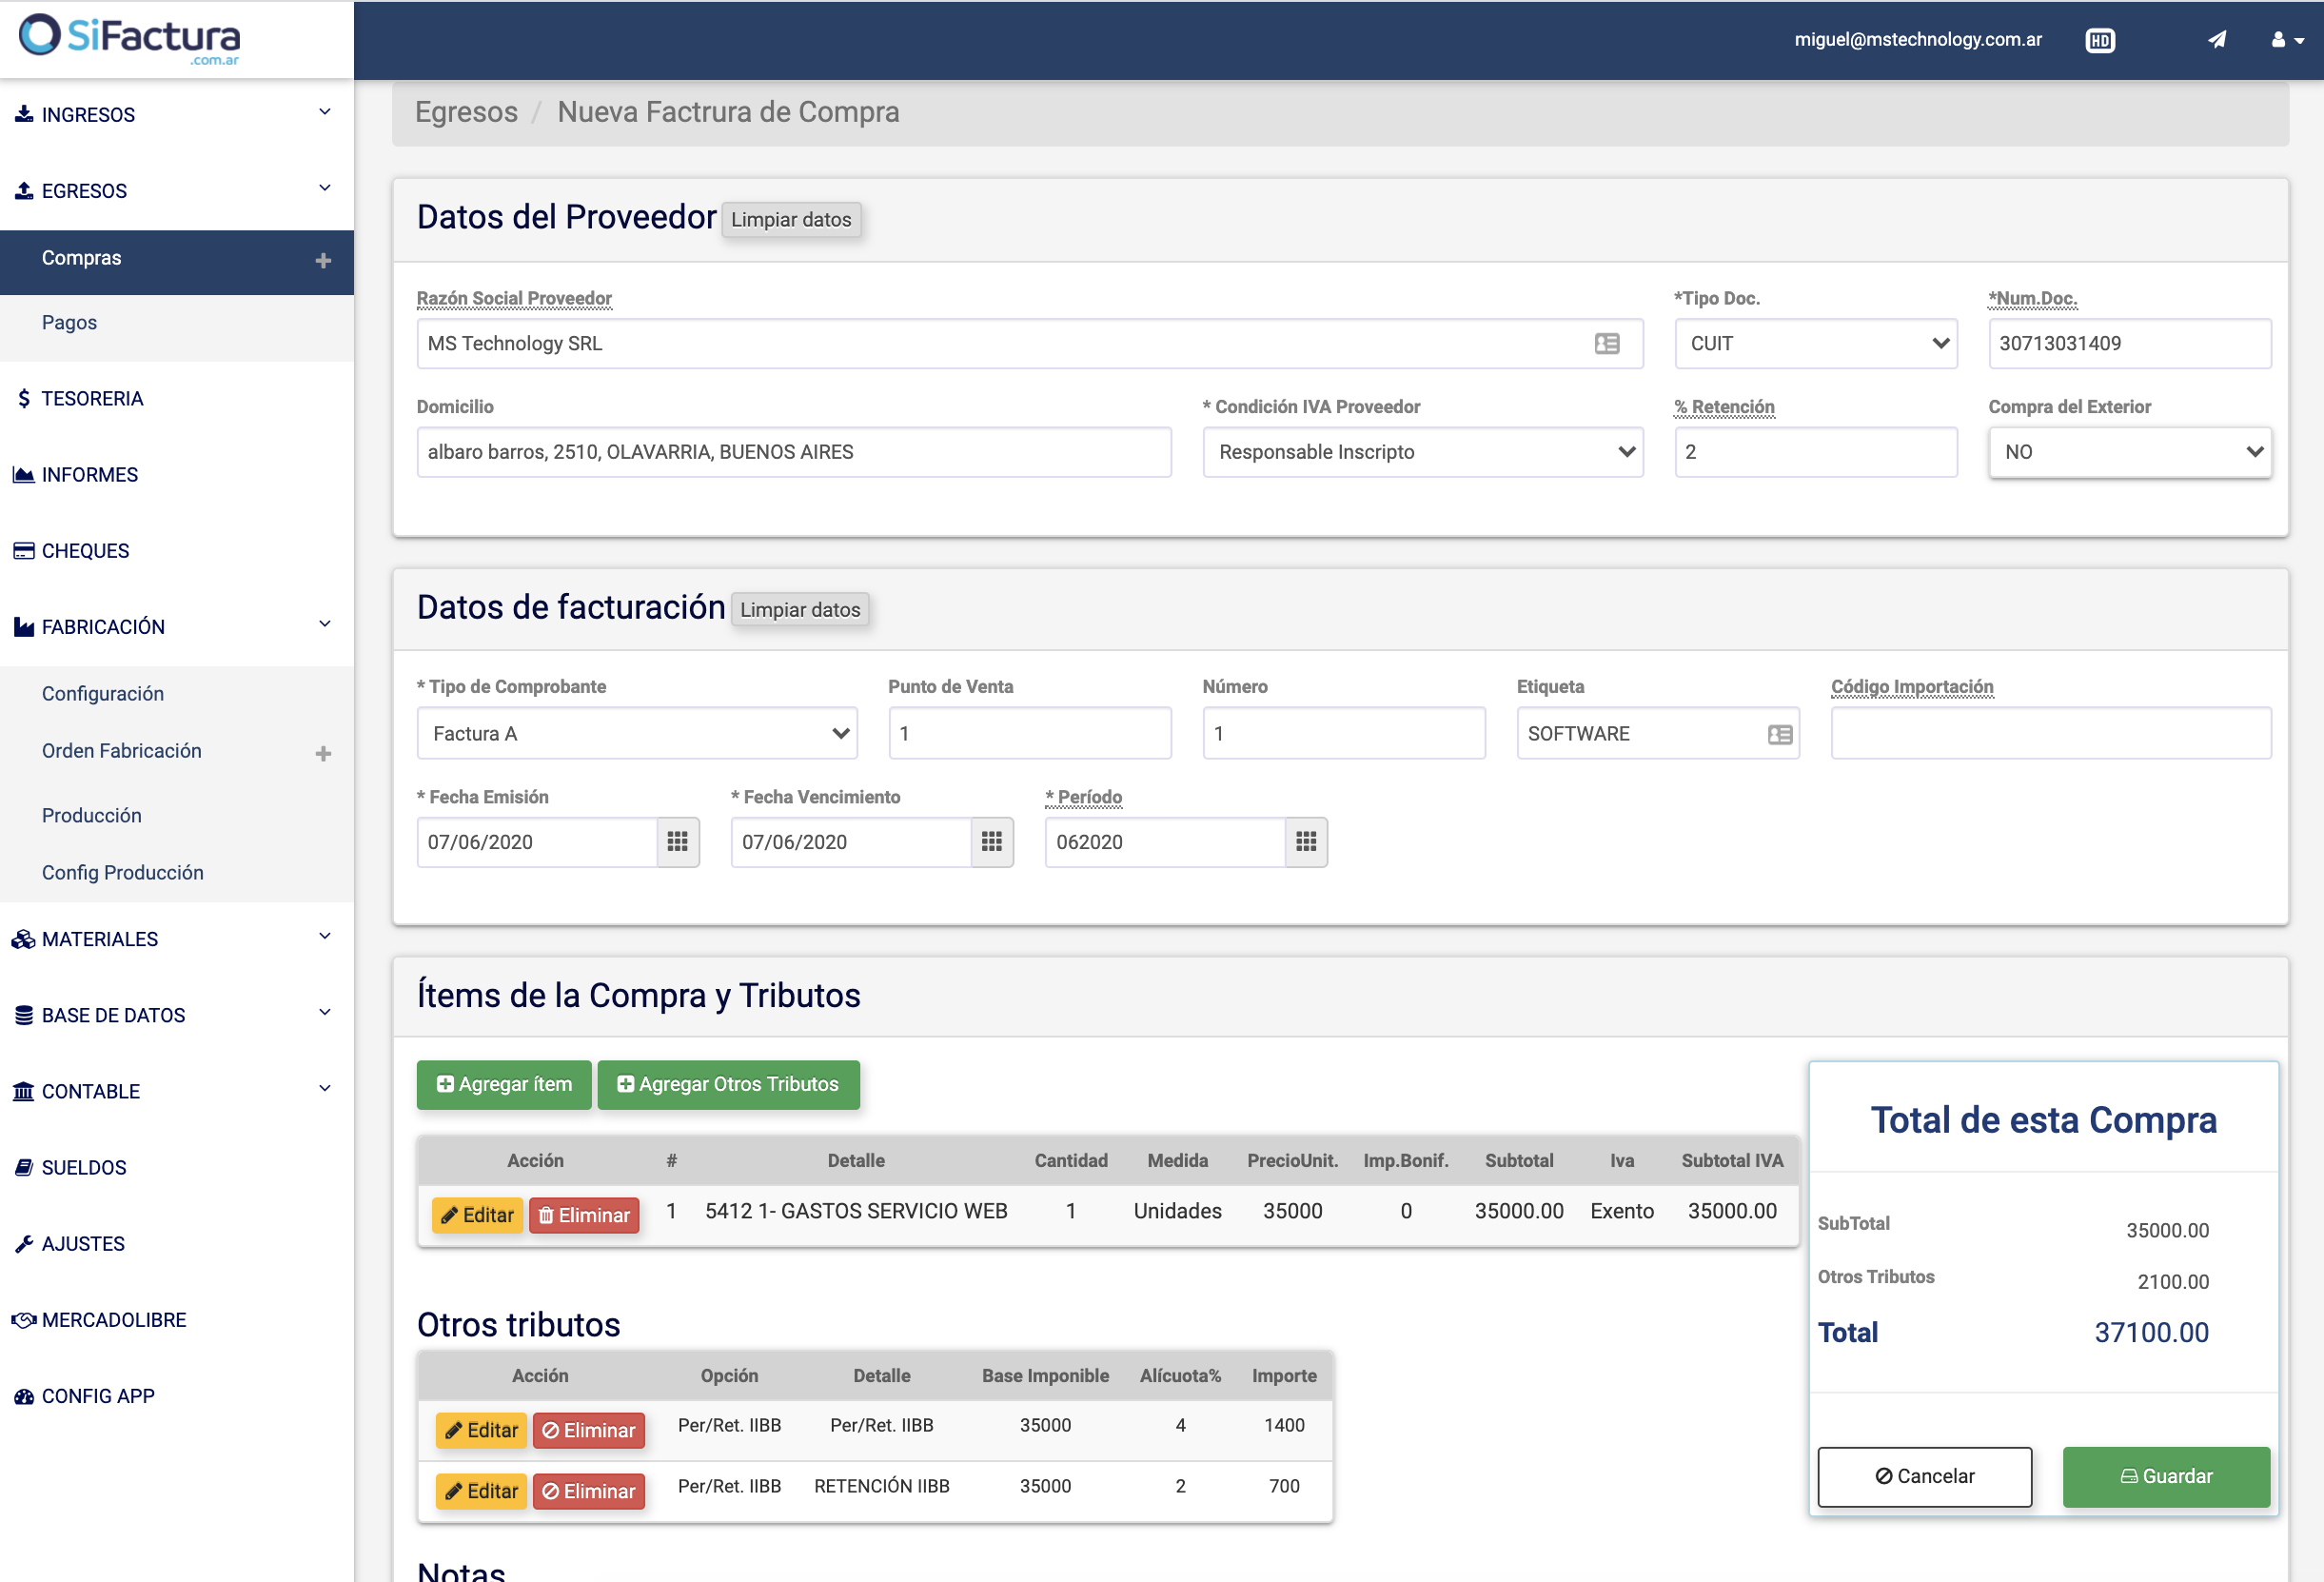Open the Fecha Vencimiento calendar picker
Screen dimensions: 2324x1582
click(x=991, y=842)
